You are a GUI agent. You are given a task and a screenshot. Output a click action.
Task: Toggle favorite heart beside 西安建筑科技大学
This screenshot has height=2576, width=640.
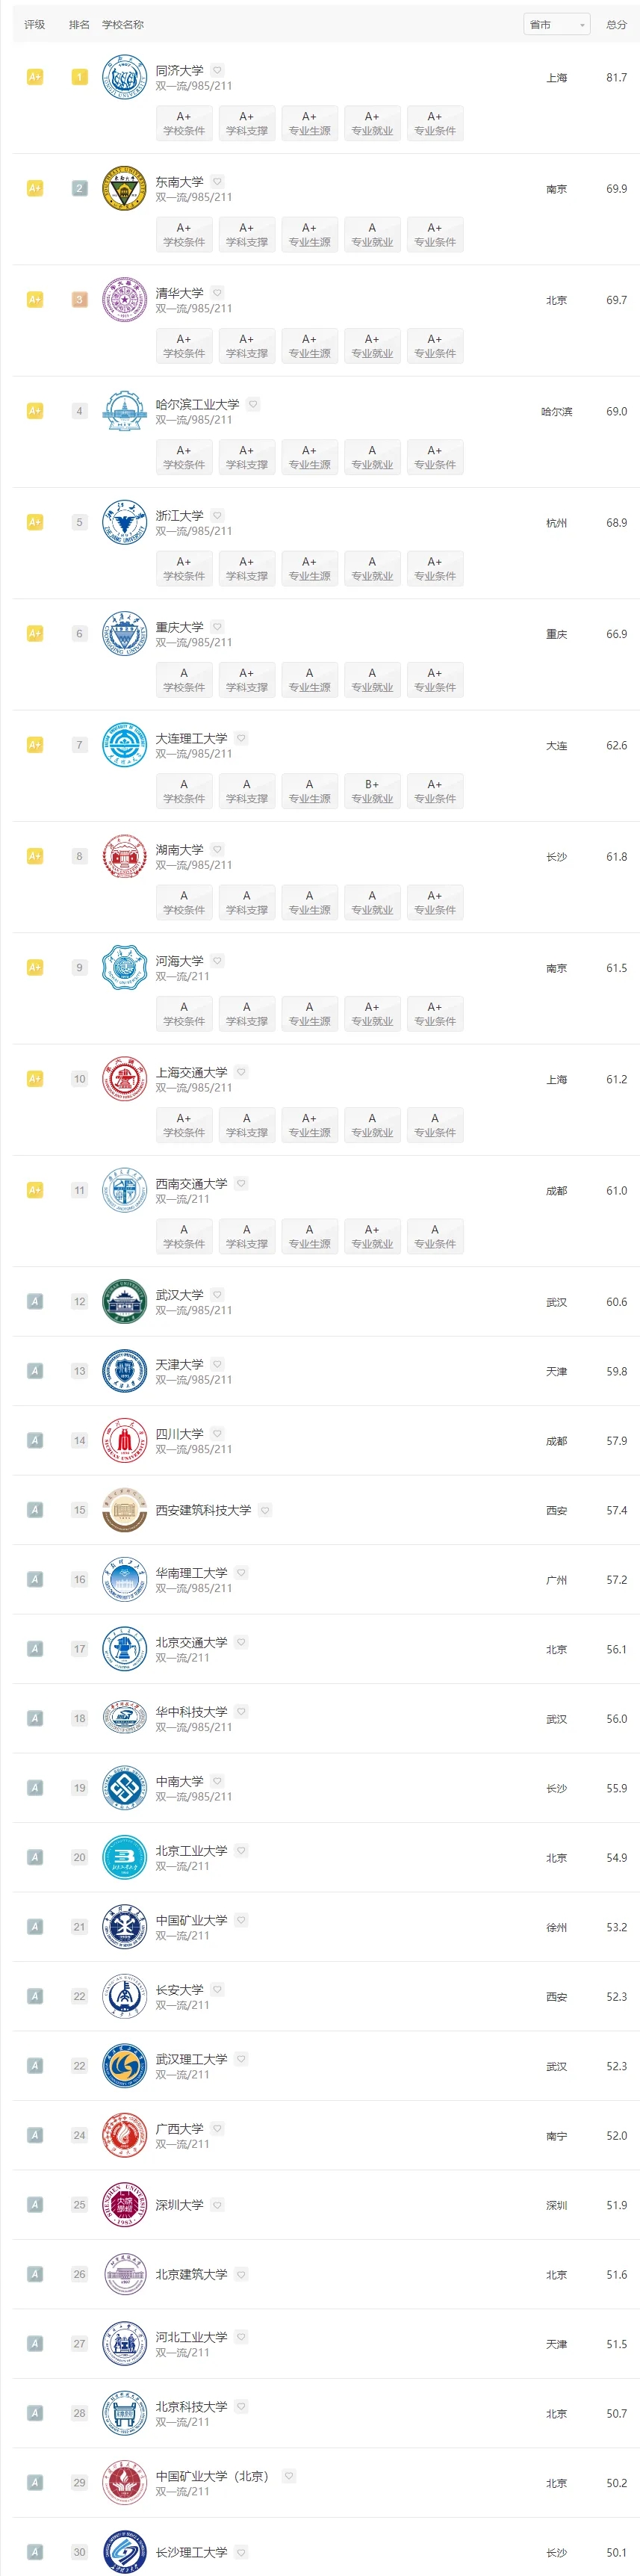(265, 1510)
